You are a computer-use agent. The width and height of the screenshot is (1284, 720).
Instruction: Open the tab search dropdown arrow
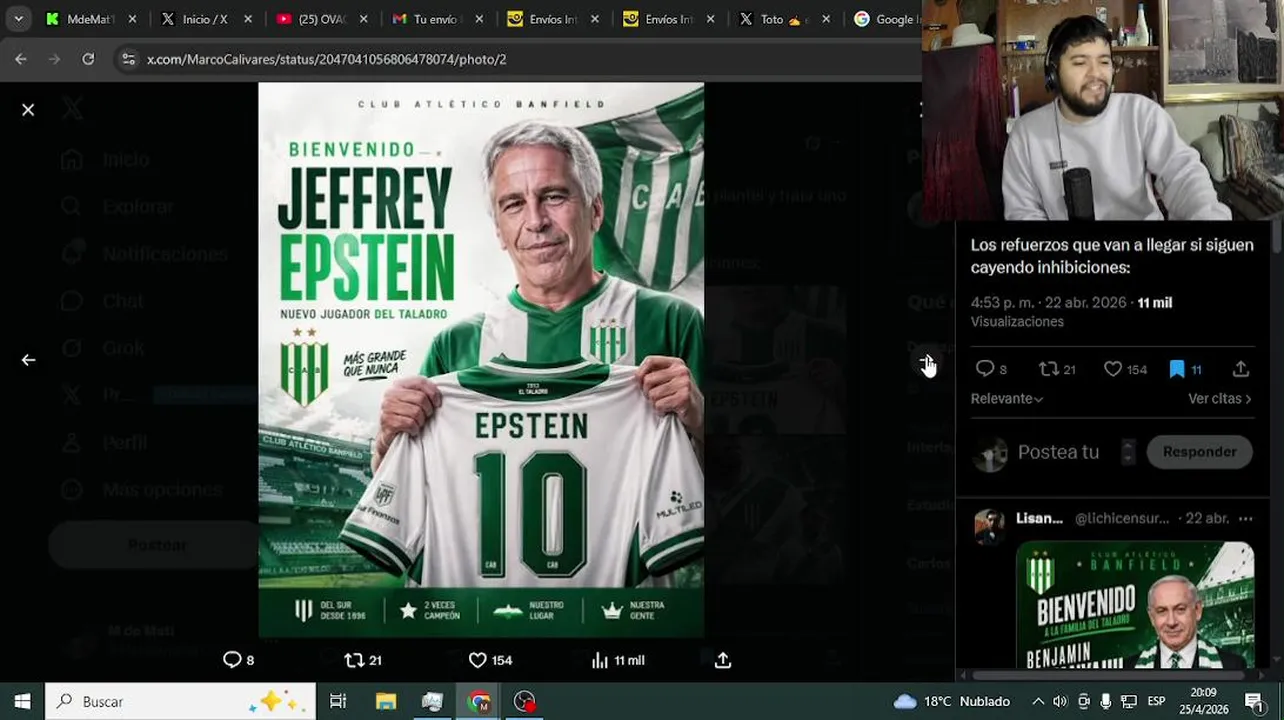tap(18, 19)
